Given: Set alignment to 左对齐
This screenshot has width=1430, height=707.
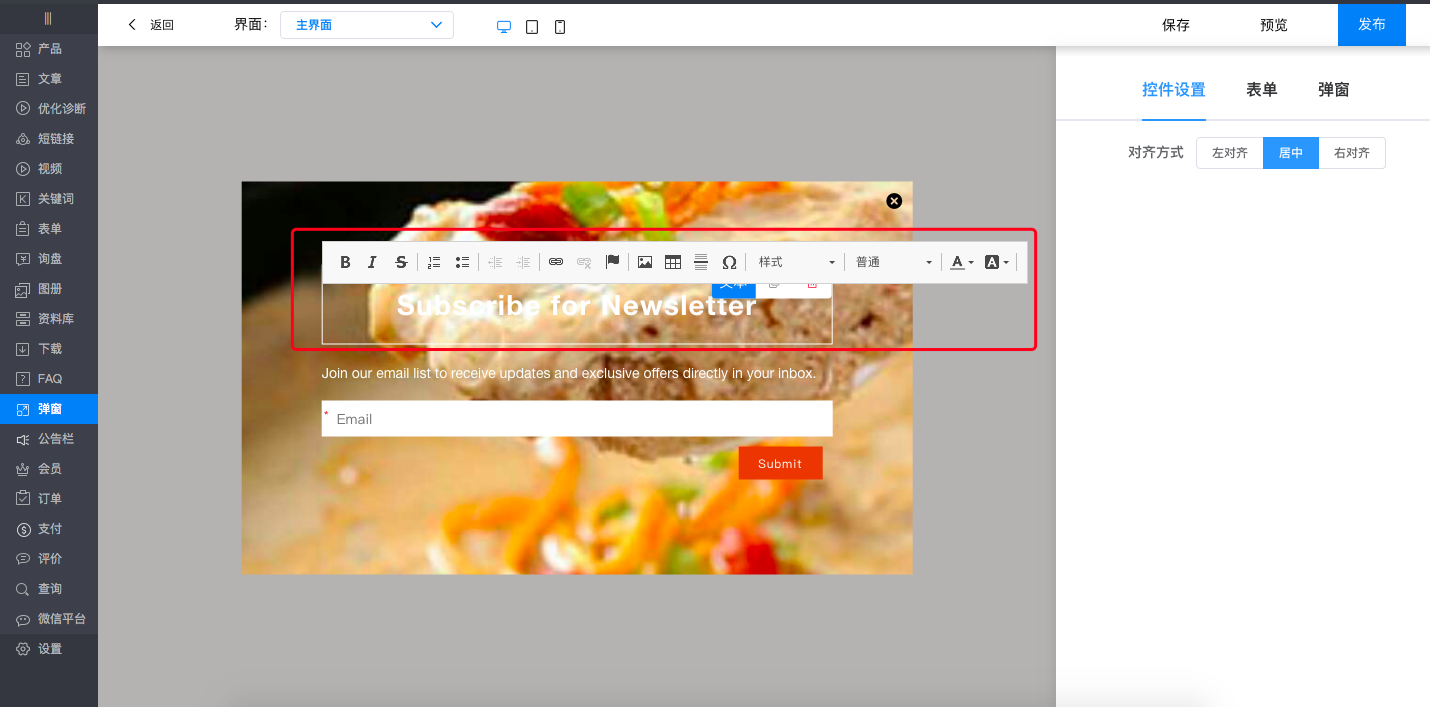Looking at the screenshot, I should 1229,153.
